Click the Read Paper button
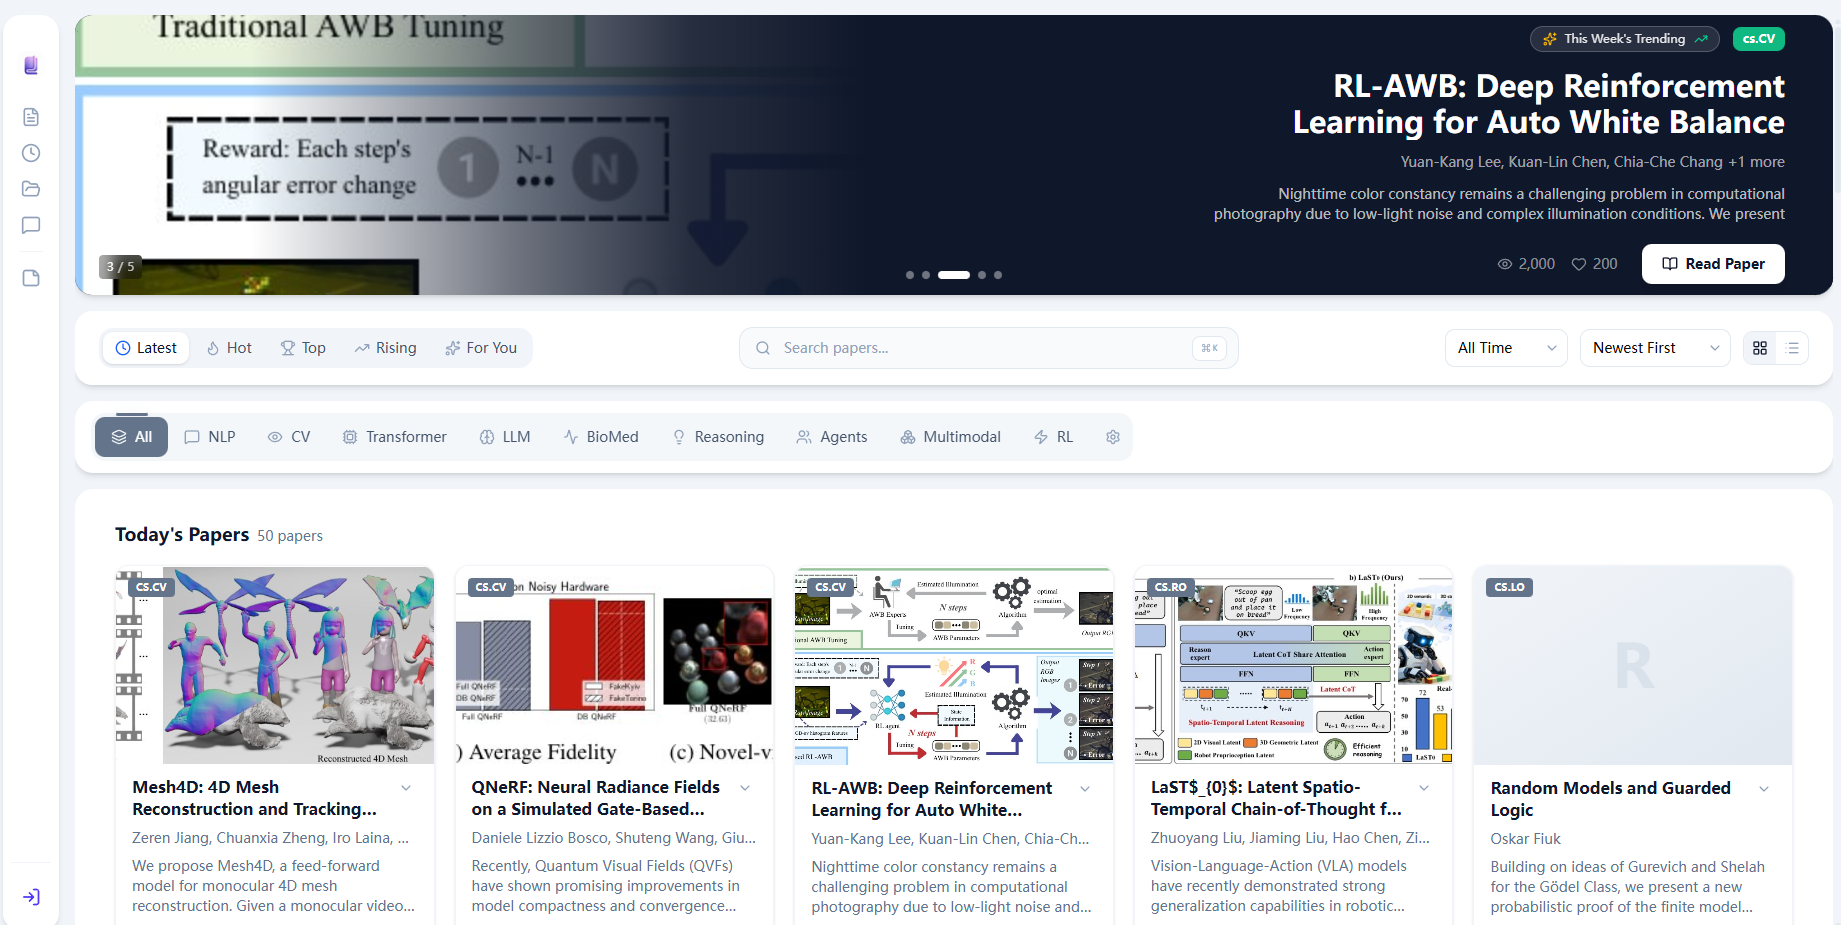Image resolution: width=1841 pixels, height=925 pixels. click(1713, 264)
